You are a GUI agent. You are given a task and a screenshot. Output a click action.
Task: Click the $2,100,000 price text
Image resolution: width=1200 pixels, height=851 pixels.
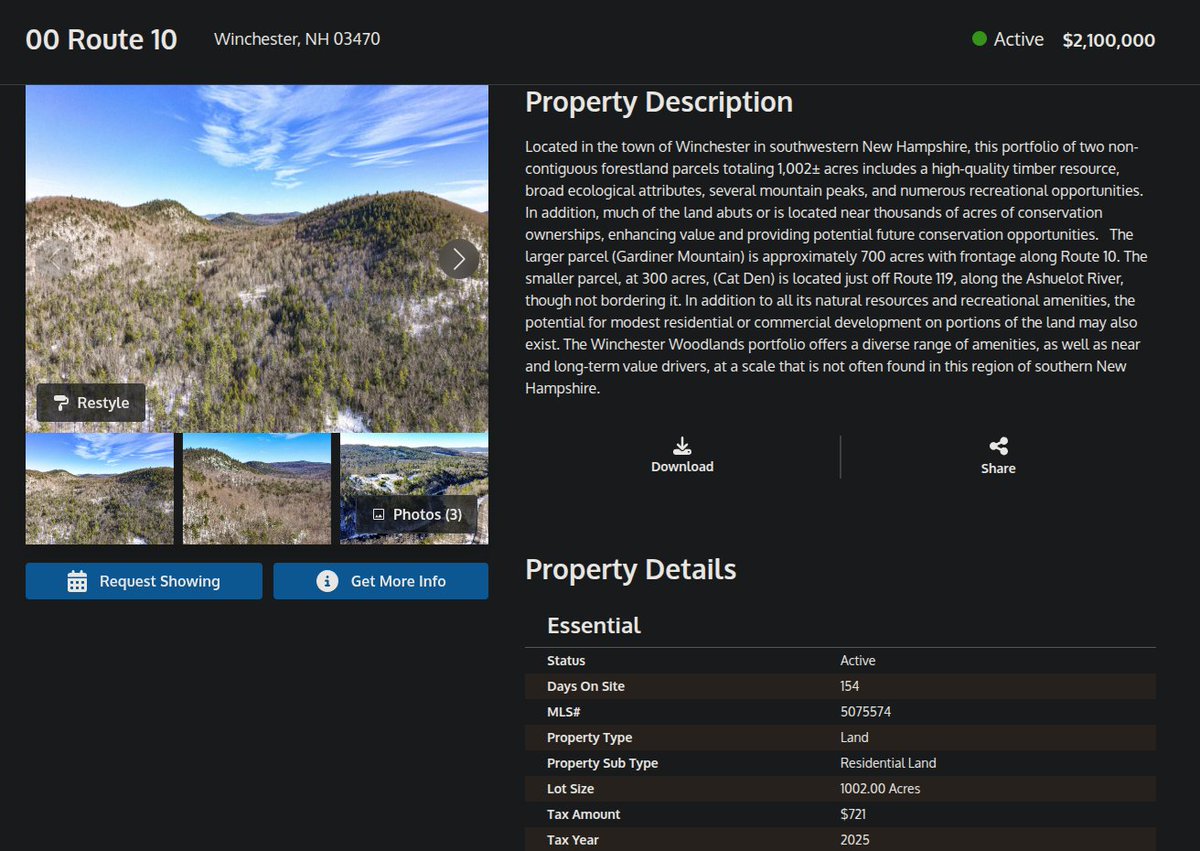pos(1108,40)
